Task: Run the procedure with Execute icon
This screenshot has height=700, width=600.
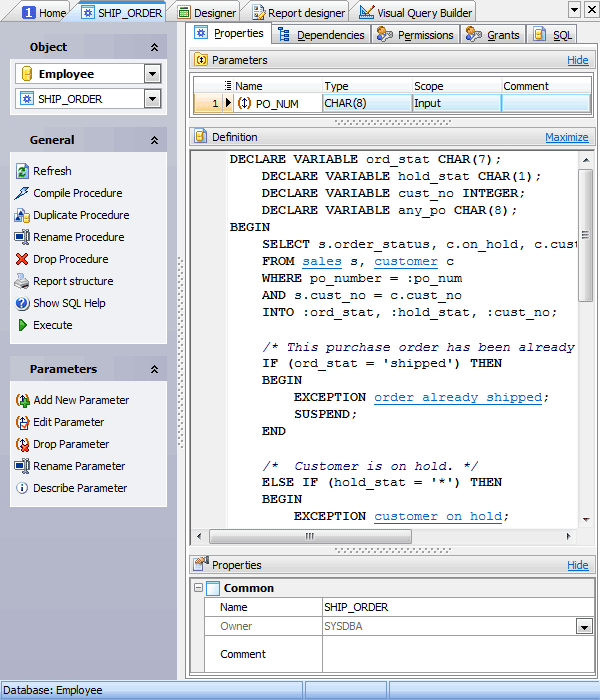Action: 23,325
